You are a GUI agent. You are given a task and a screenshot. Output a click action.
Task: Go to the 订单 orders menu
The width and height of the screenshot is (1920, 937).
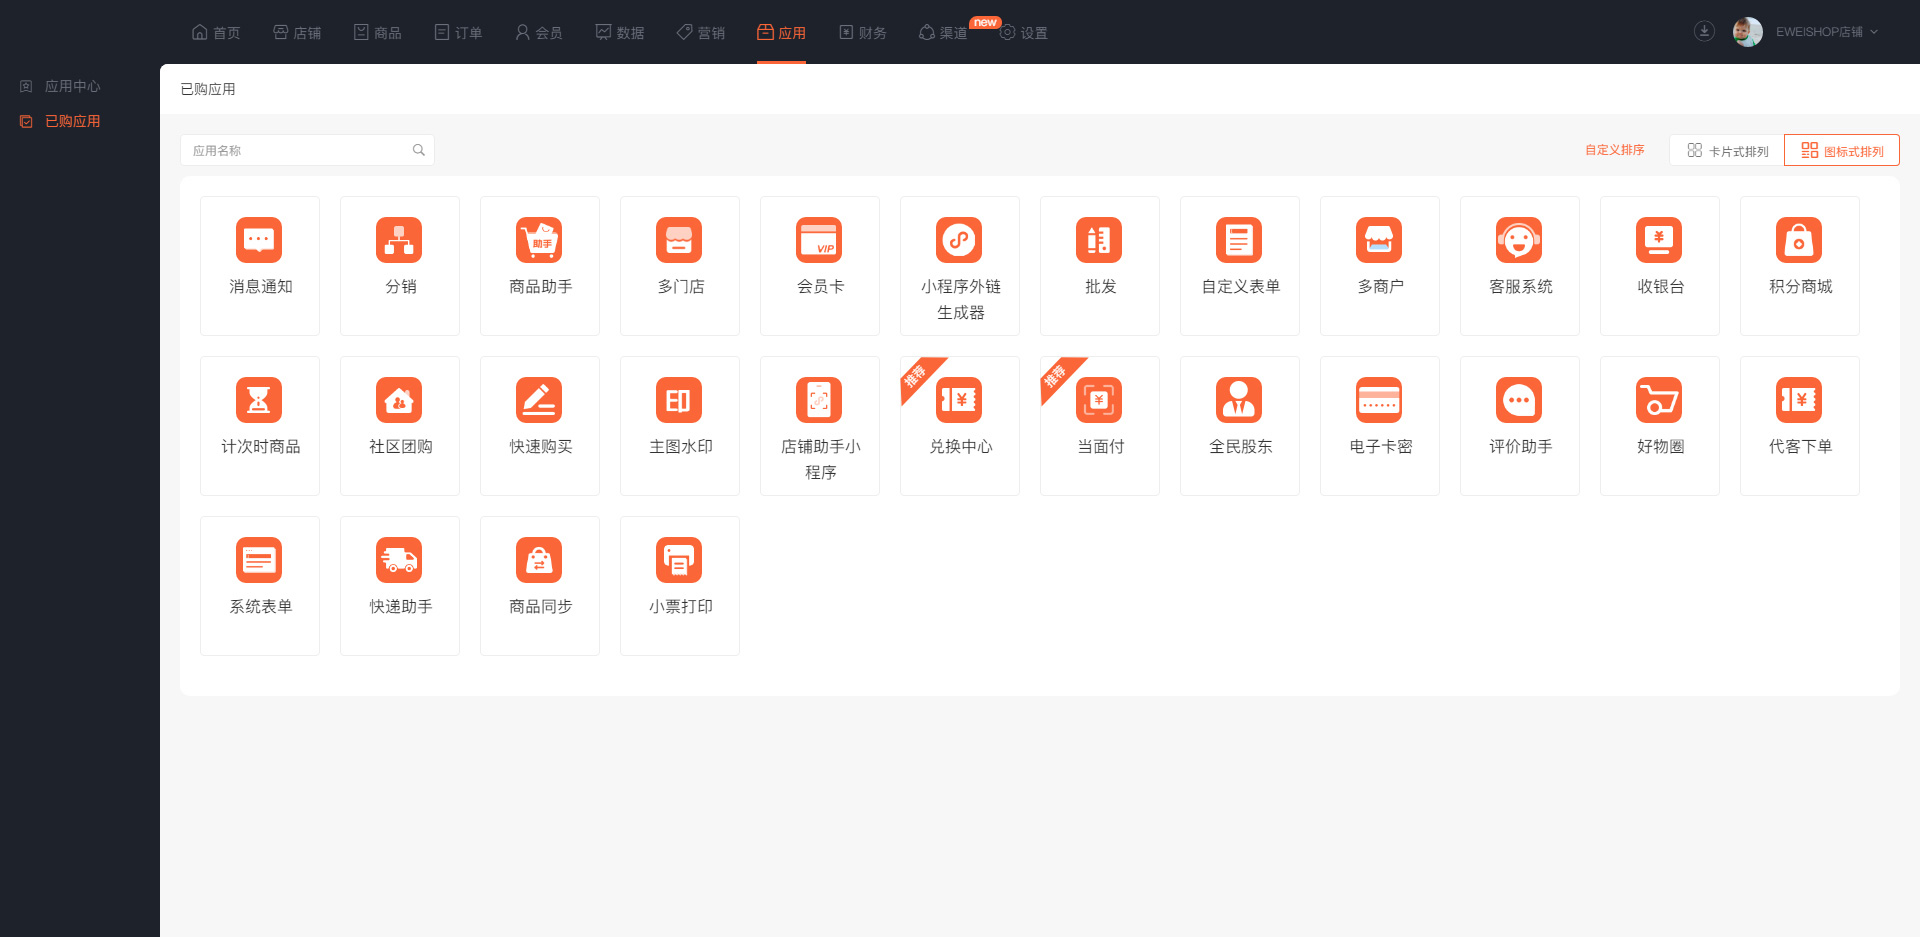pos(459,33)
